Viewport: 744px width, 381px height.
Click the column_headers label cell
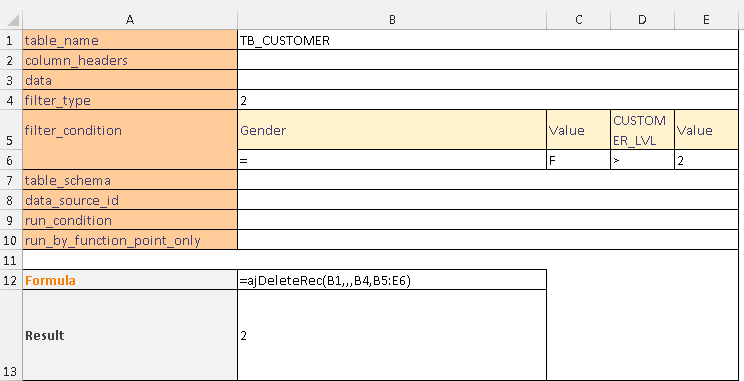[130, 60]
